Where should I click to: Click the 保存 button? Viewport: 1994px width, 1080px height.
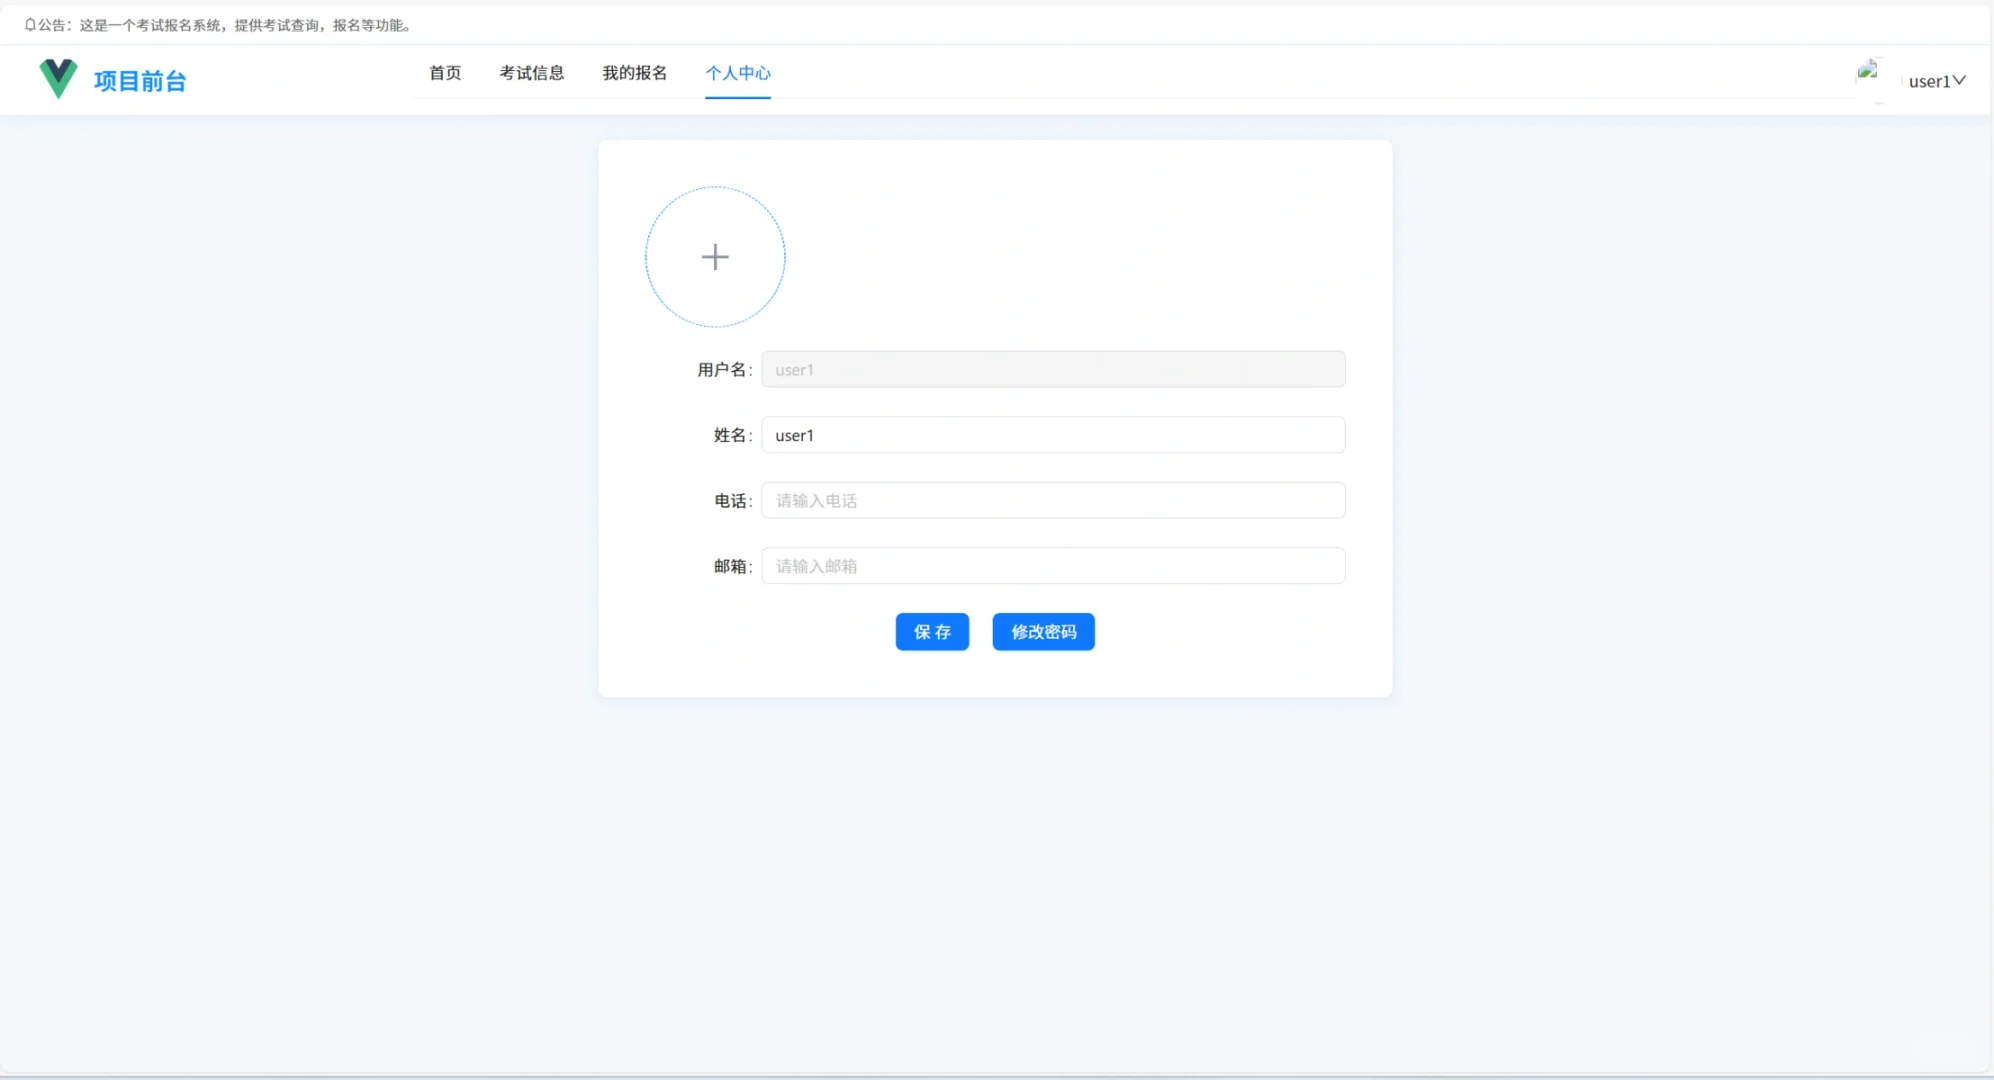931,631
